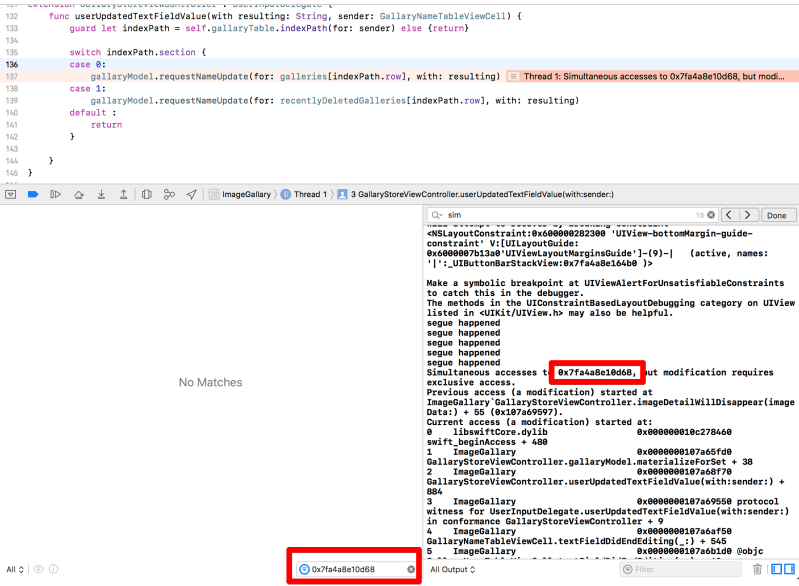
Task: Clear the variables filter text
Action: pyautogui.click(x=411, y=569)
